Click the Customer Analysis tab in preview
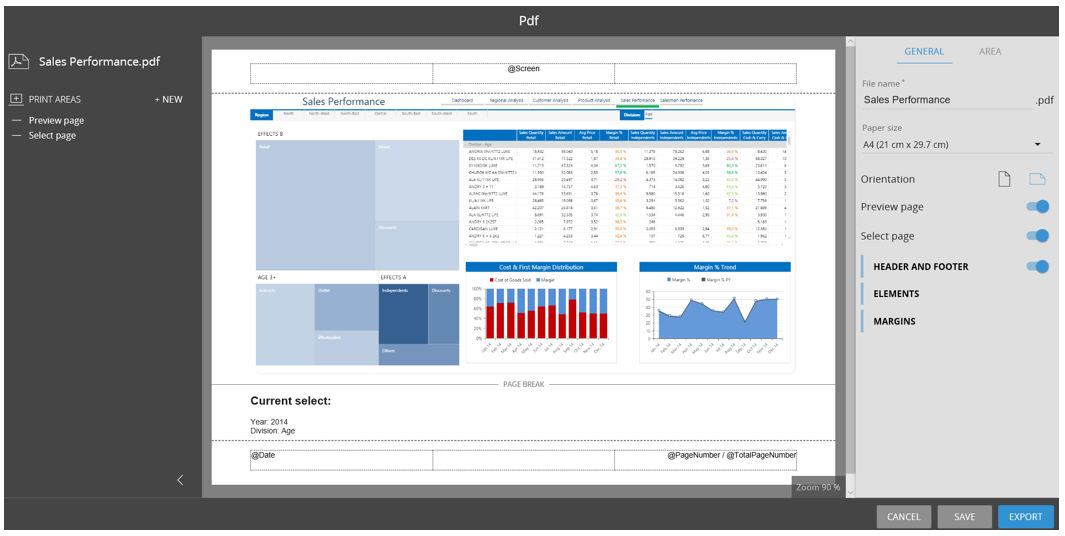The width and height of the screenshot is (1065, 536). (x=550, y=101)
